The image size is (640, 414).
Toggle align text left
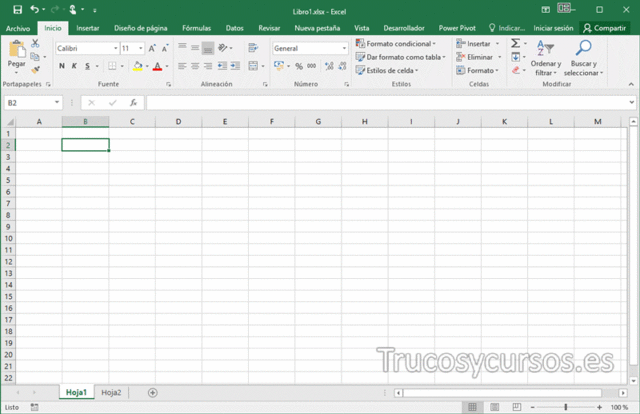182,66
